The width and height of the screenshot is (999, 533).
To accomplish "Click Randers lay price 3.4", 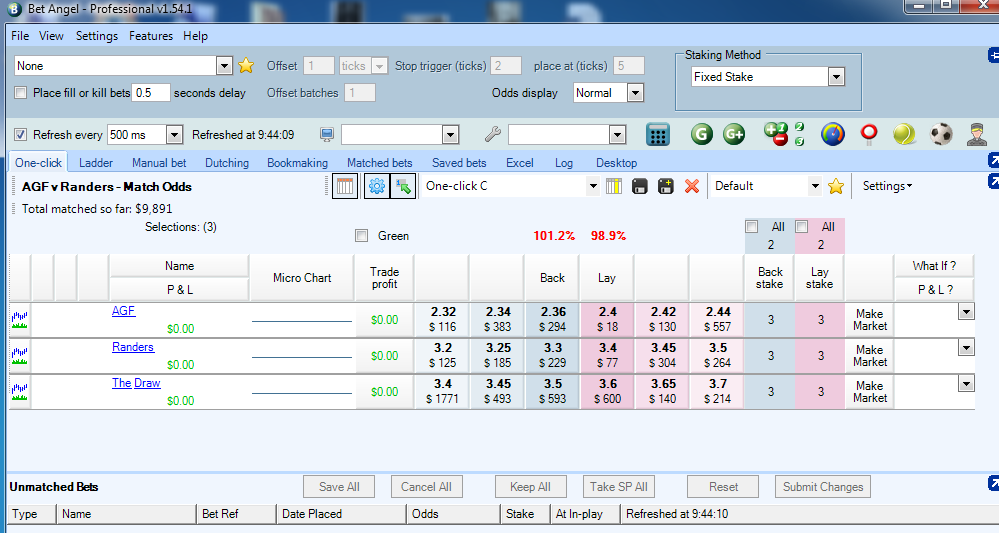I will [607, 355].
